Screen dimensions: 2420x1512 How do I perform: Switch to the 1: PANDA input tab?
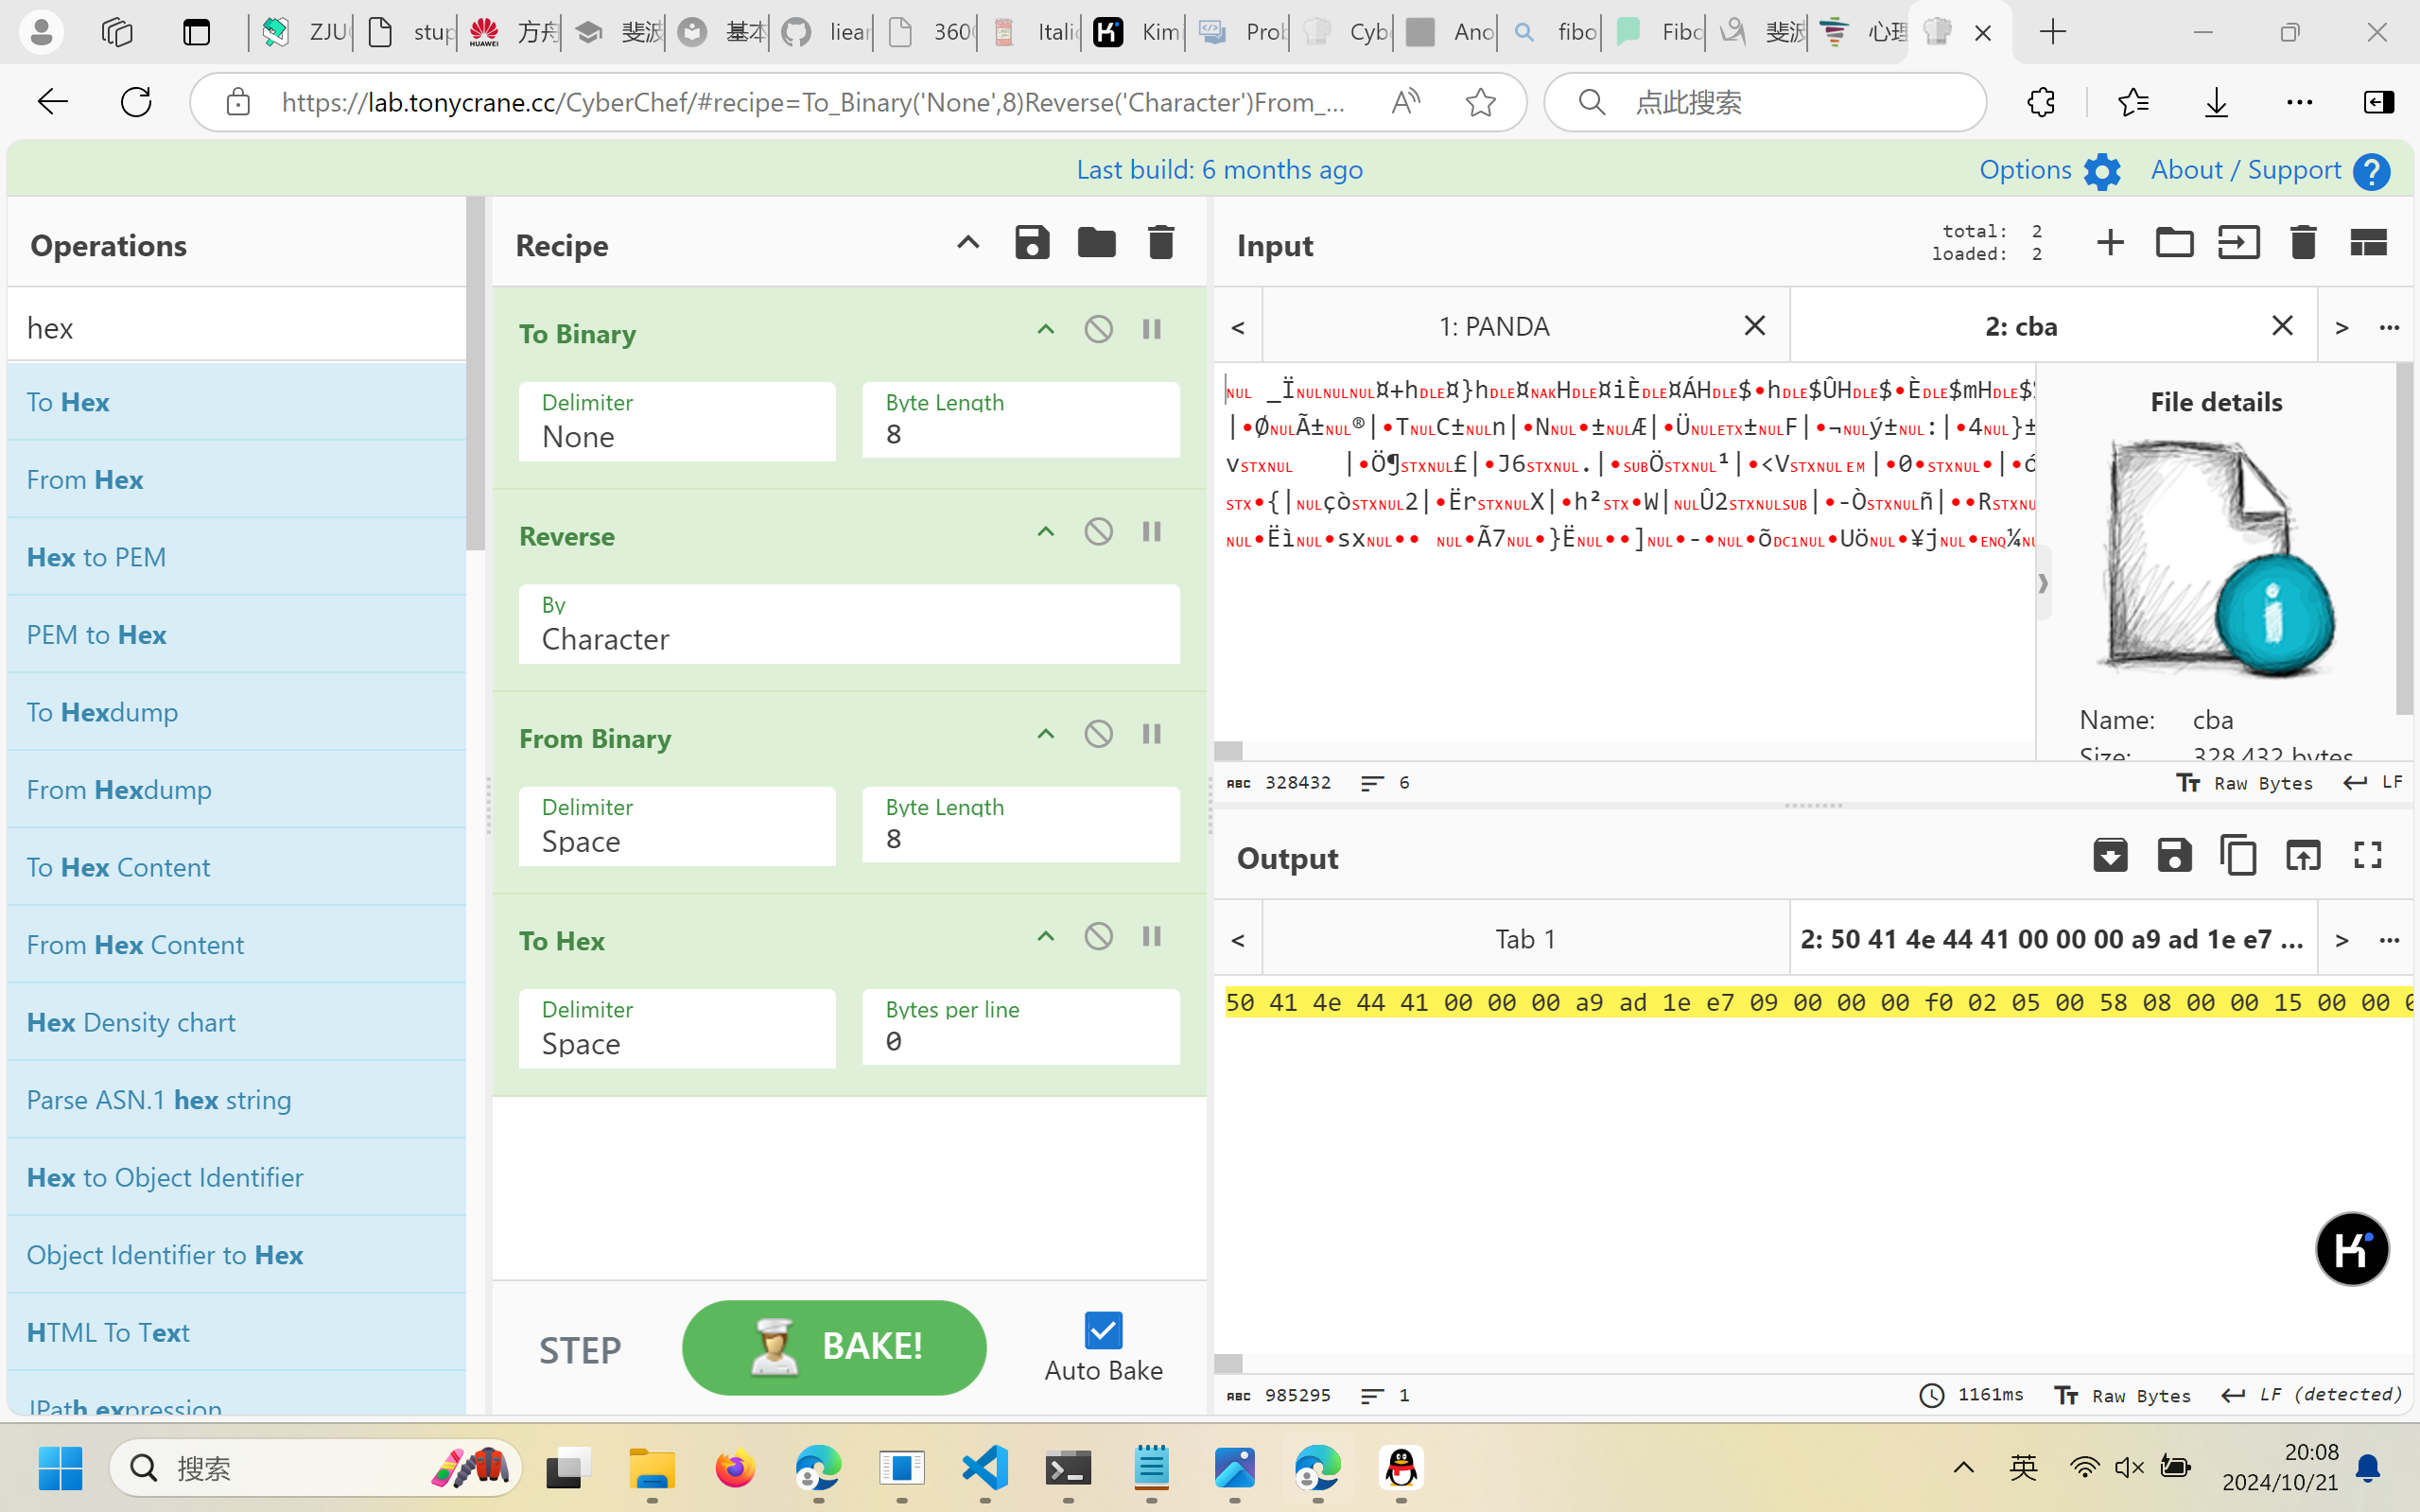click(1494, 327)
